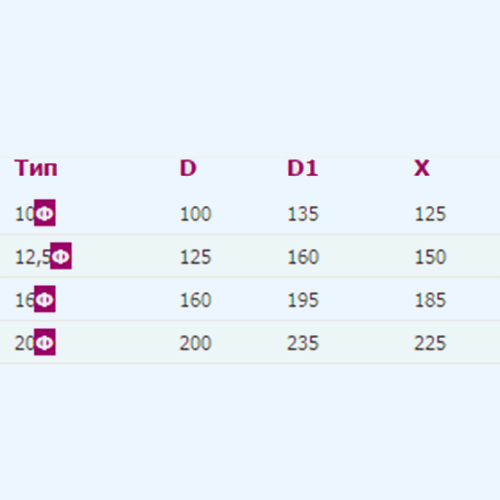
Task: Select the Ф badge in row 16
Action: (x=45, y=299)
